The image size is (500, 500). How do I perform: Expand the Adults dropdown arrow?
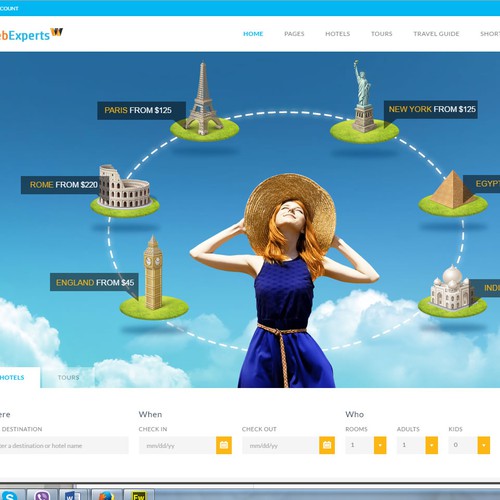coord(432,445)
